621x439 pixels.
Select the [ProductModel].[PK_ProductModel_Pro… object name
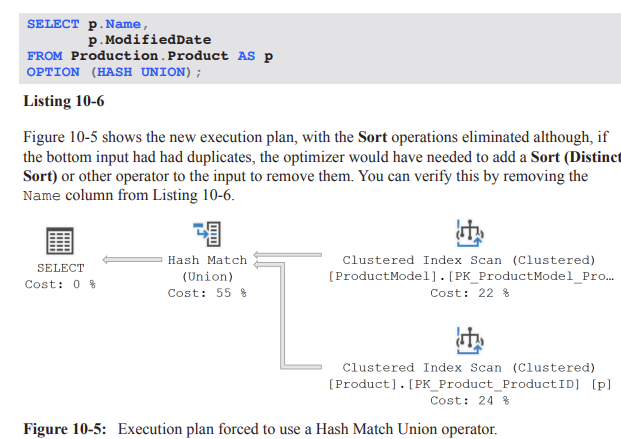[469, 276]
